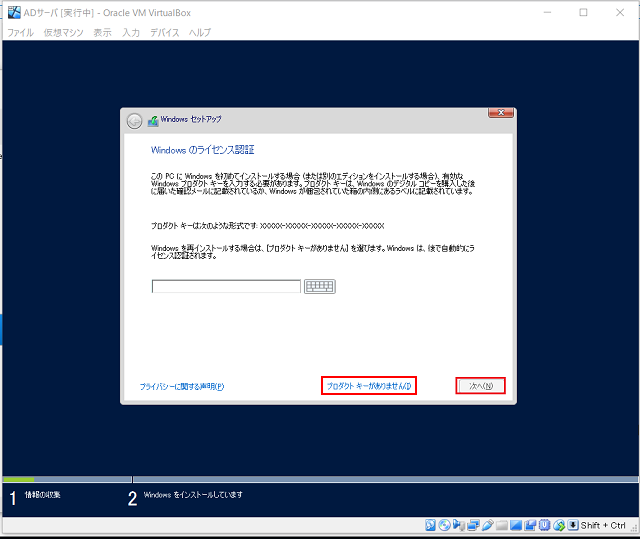The width and height of the screenshot is (640, 539).
Task: Click the Windows Setup title icon
Action: point(153,120)
